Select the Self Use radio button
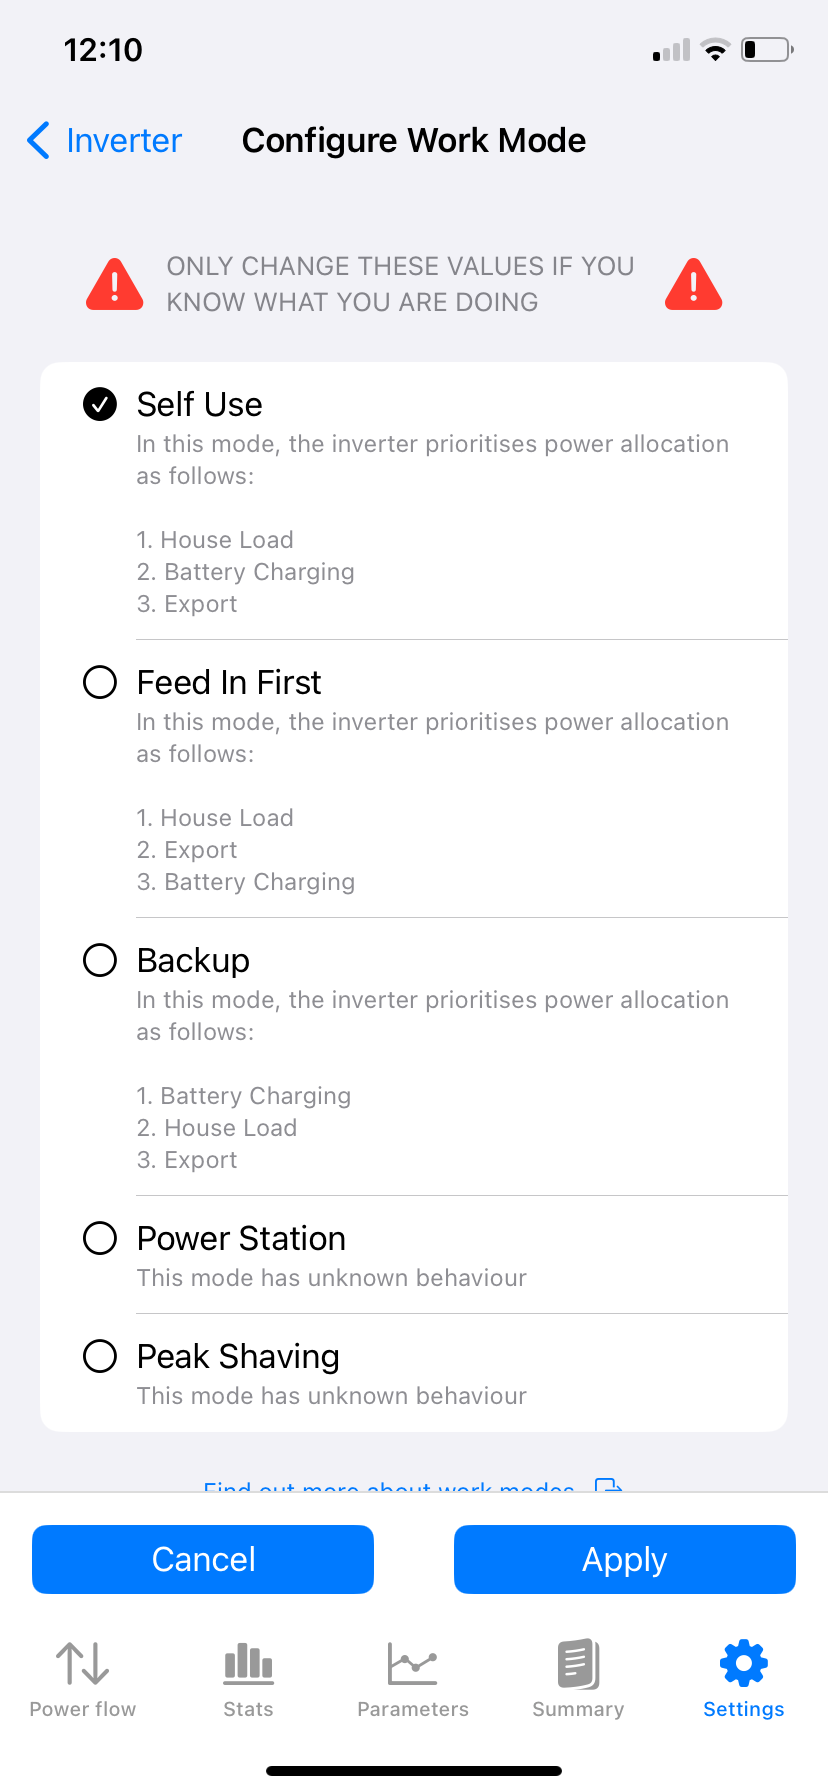Screen dimensions: 828x1792 100,405
